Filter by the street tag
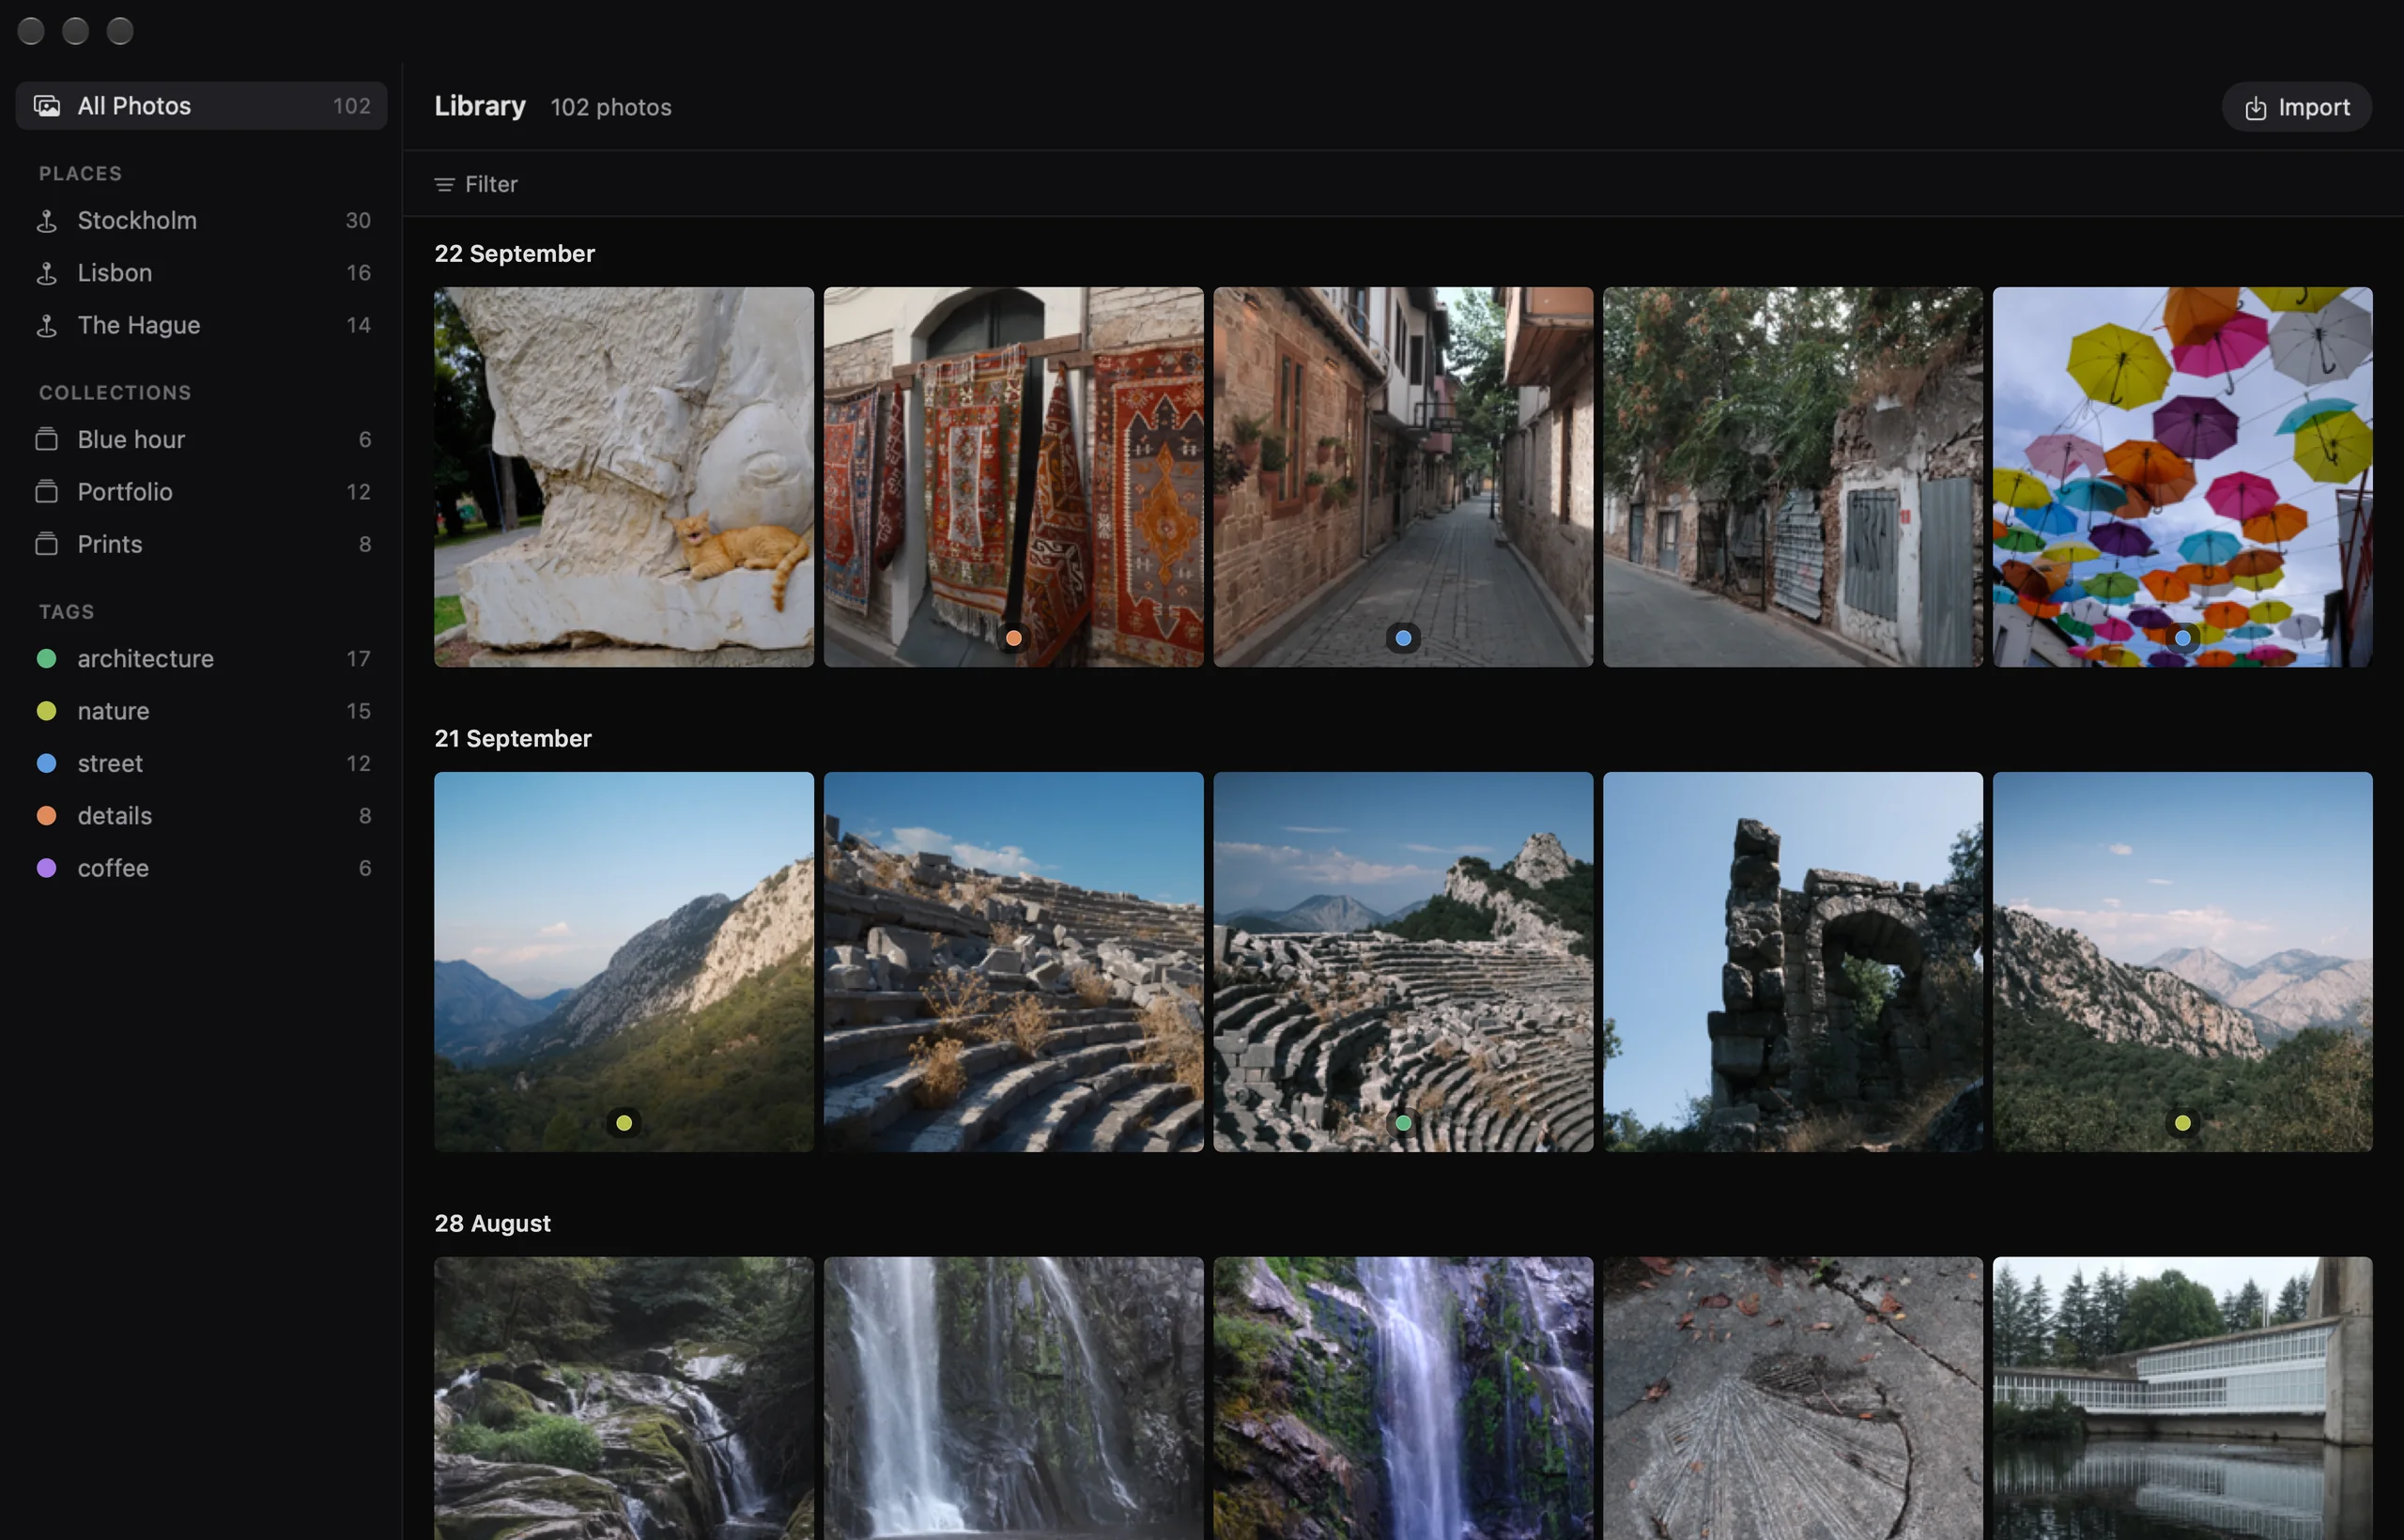This screenshot has width=2404, height=1540. (201, 763)
